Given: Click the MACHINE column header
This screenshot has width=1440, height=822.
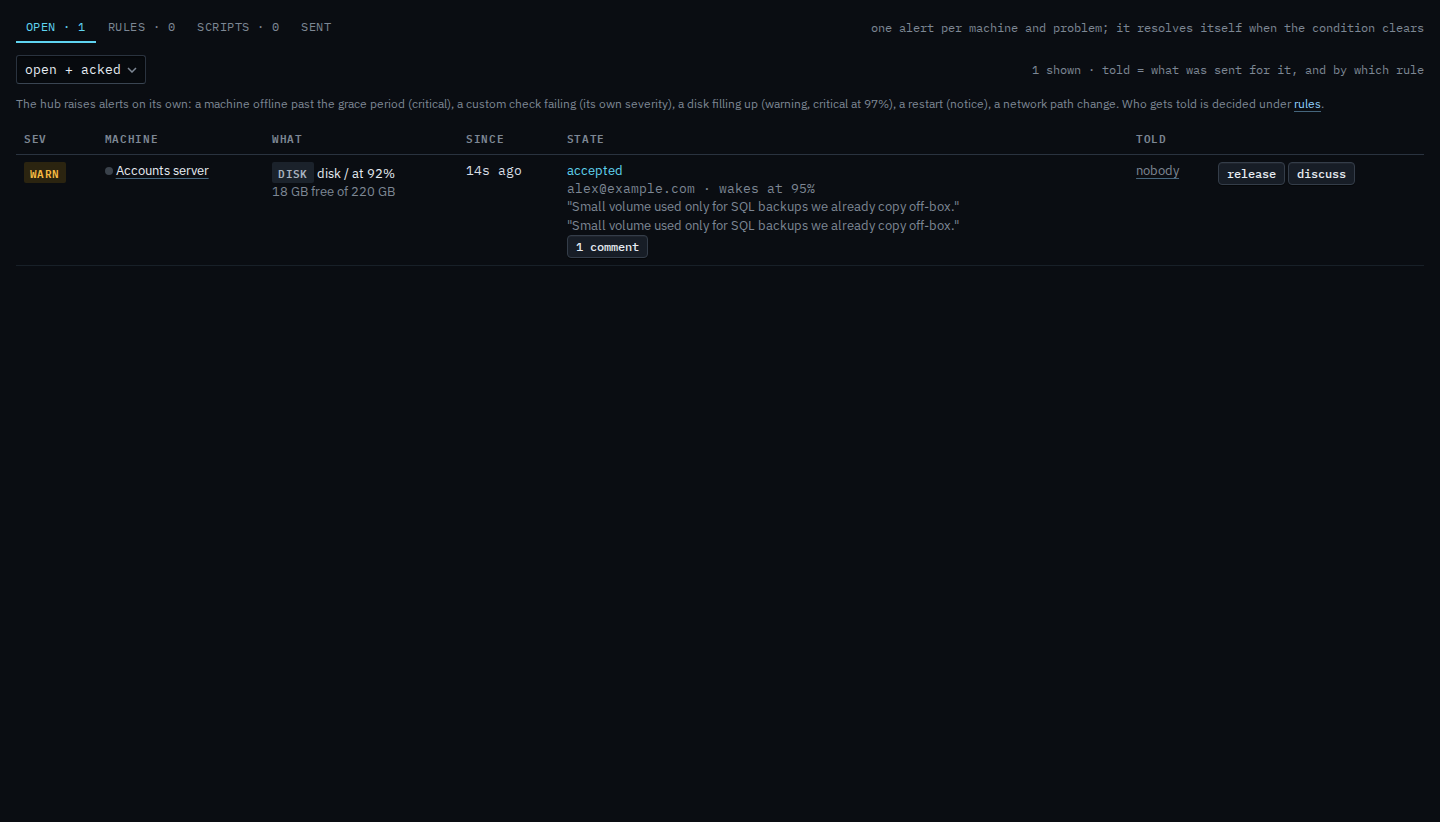Looking at the screenshot, I should click(131, 139).
